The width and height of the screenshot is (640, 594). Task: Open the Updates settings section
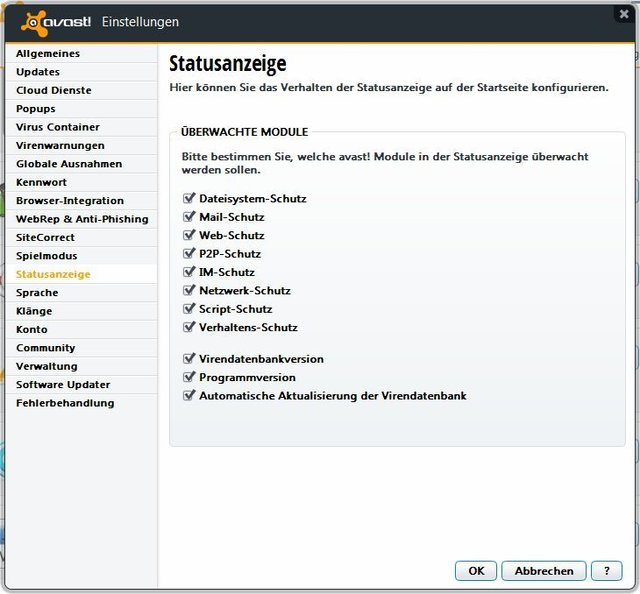pos(81,72)
